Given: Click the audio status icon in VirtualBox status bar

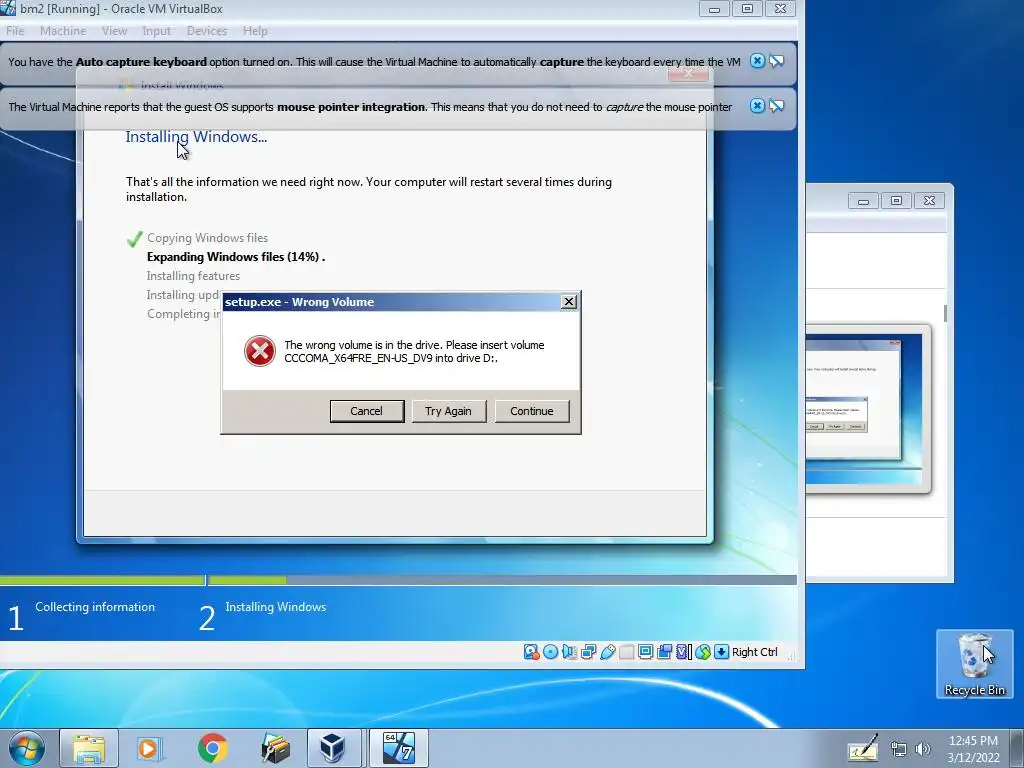Looking at the screenshot, I should click(x=569, y=652).
